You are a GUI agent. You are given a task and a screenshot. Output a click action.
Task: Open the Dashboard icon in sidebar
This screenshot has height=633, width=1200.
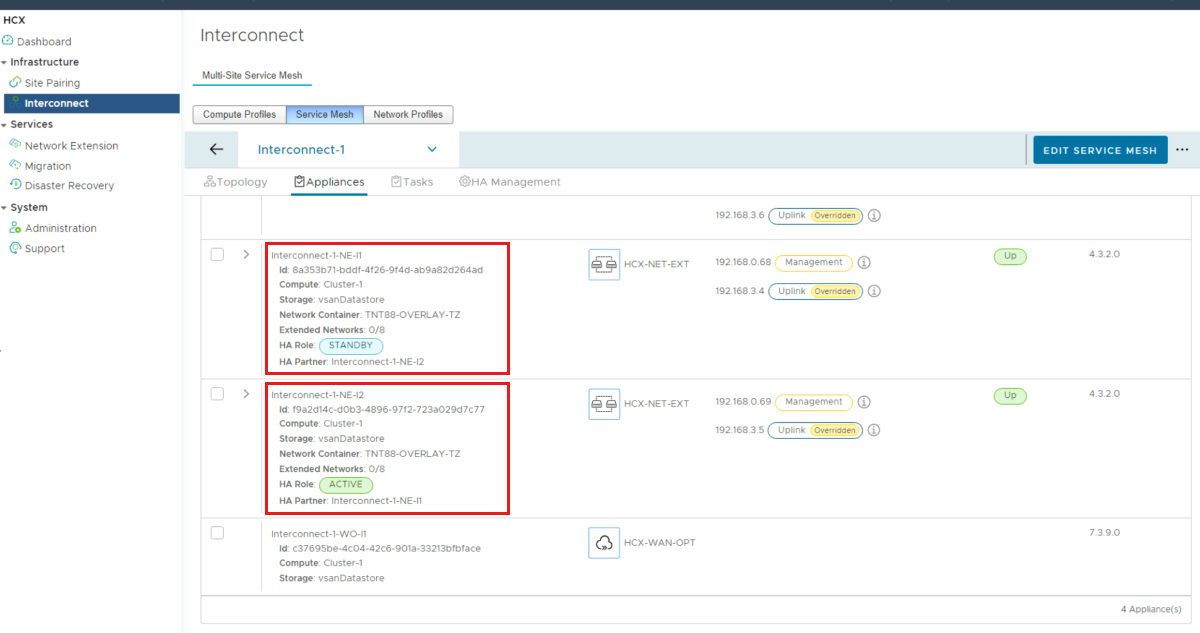[x=8, y=41]
